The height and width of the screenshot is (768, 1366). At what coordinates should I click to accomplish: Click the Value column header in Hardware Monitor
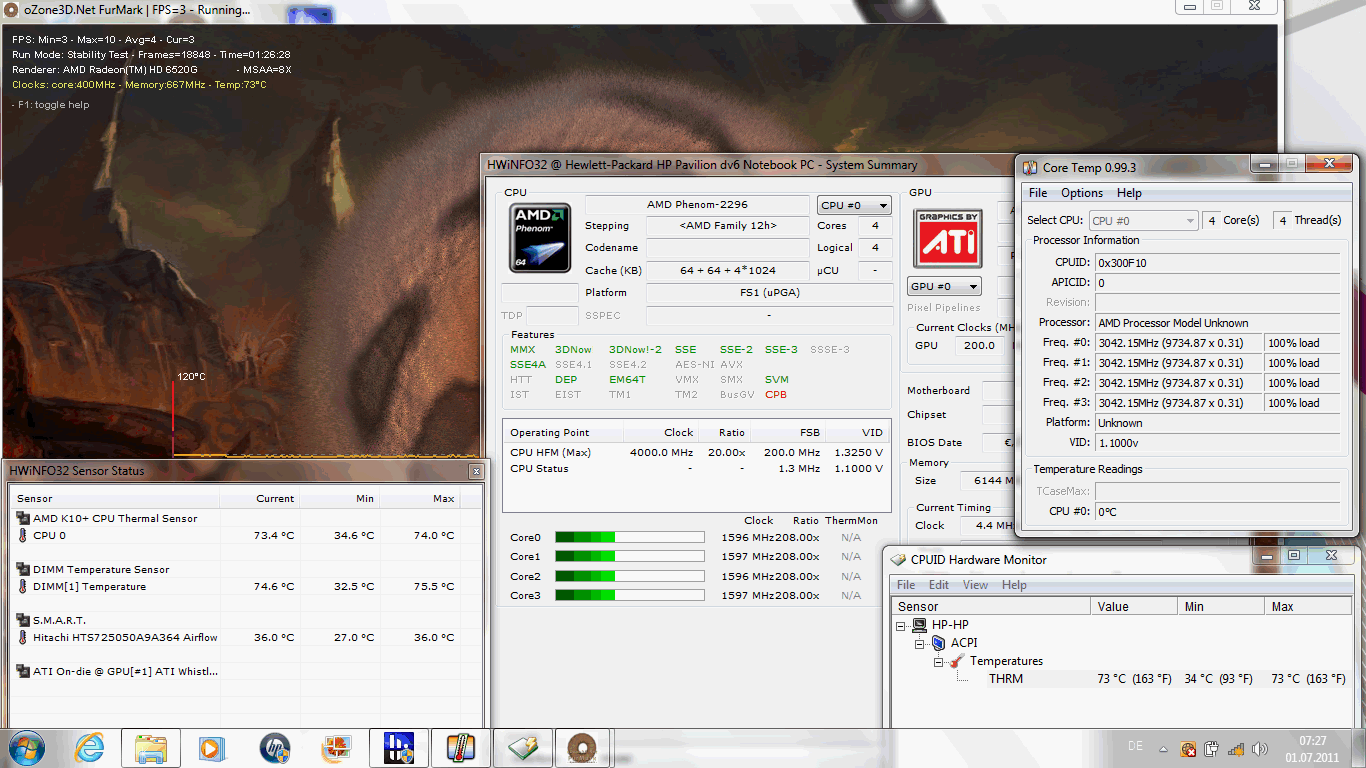[1133, 606]
